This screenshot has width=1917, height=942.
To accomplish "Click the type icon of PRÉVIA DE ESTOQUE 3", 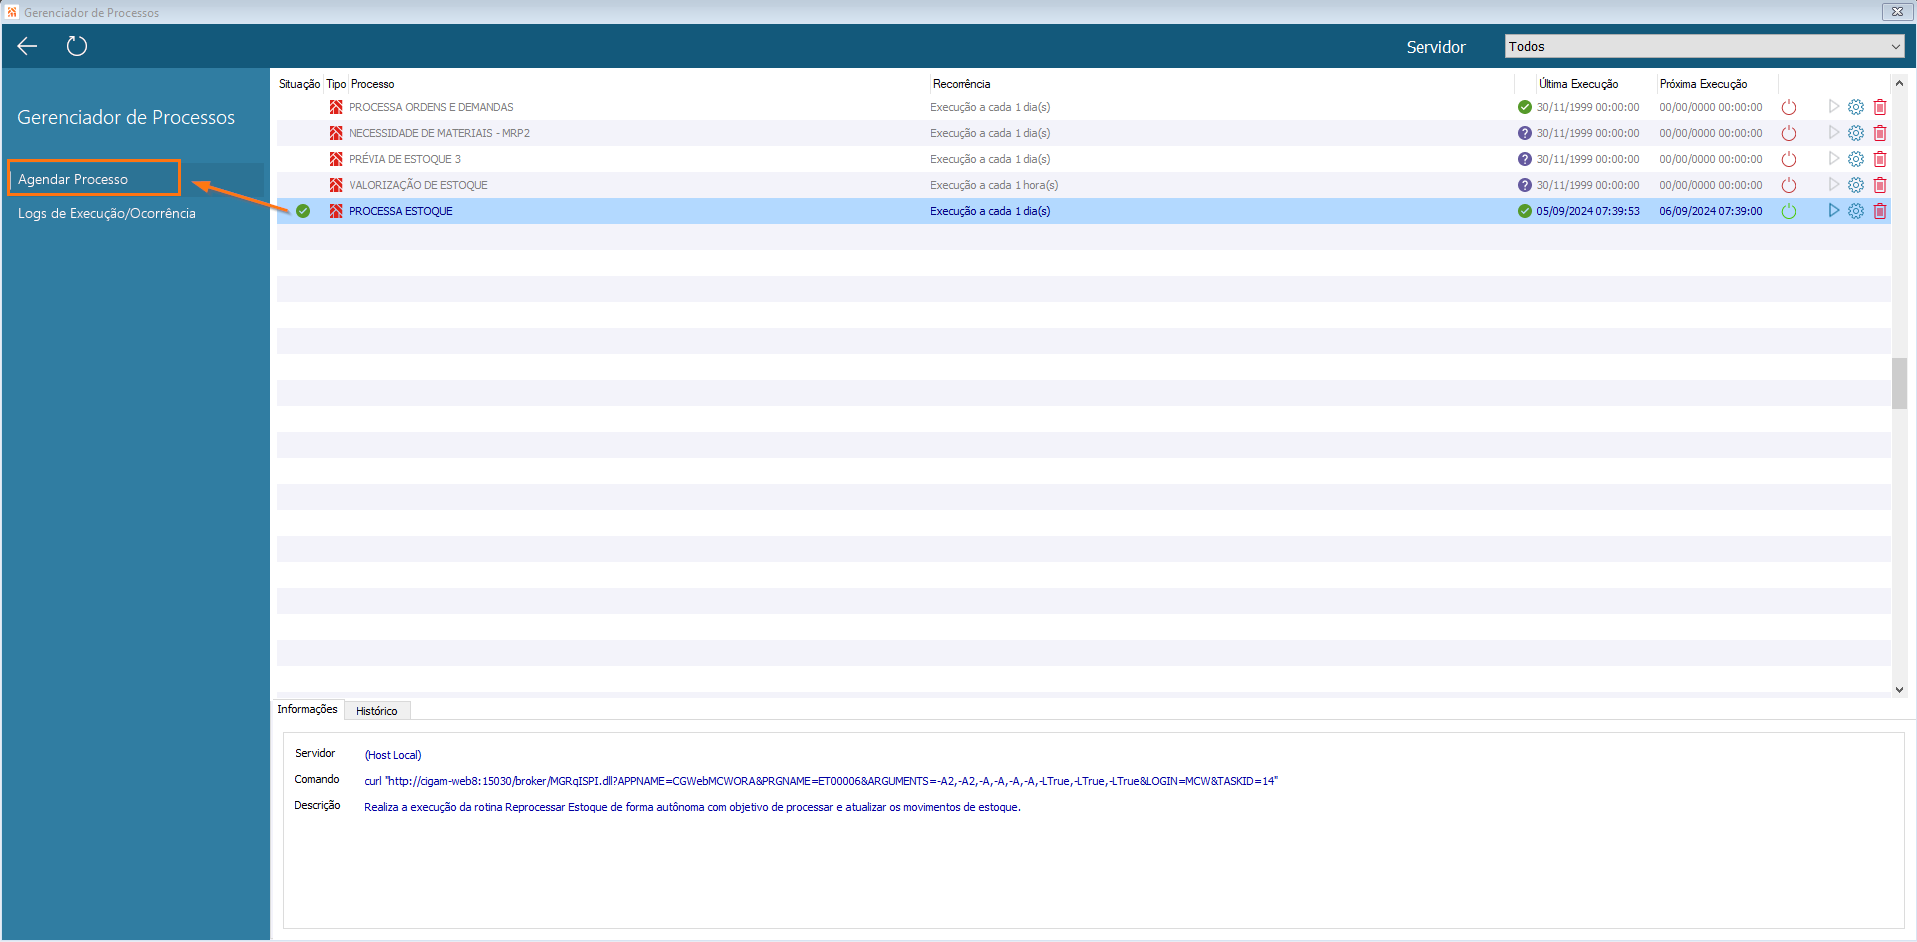I will tap(336, 159).
